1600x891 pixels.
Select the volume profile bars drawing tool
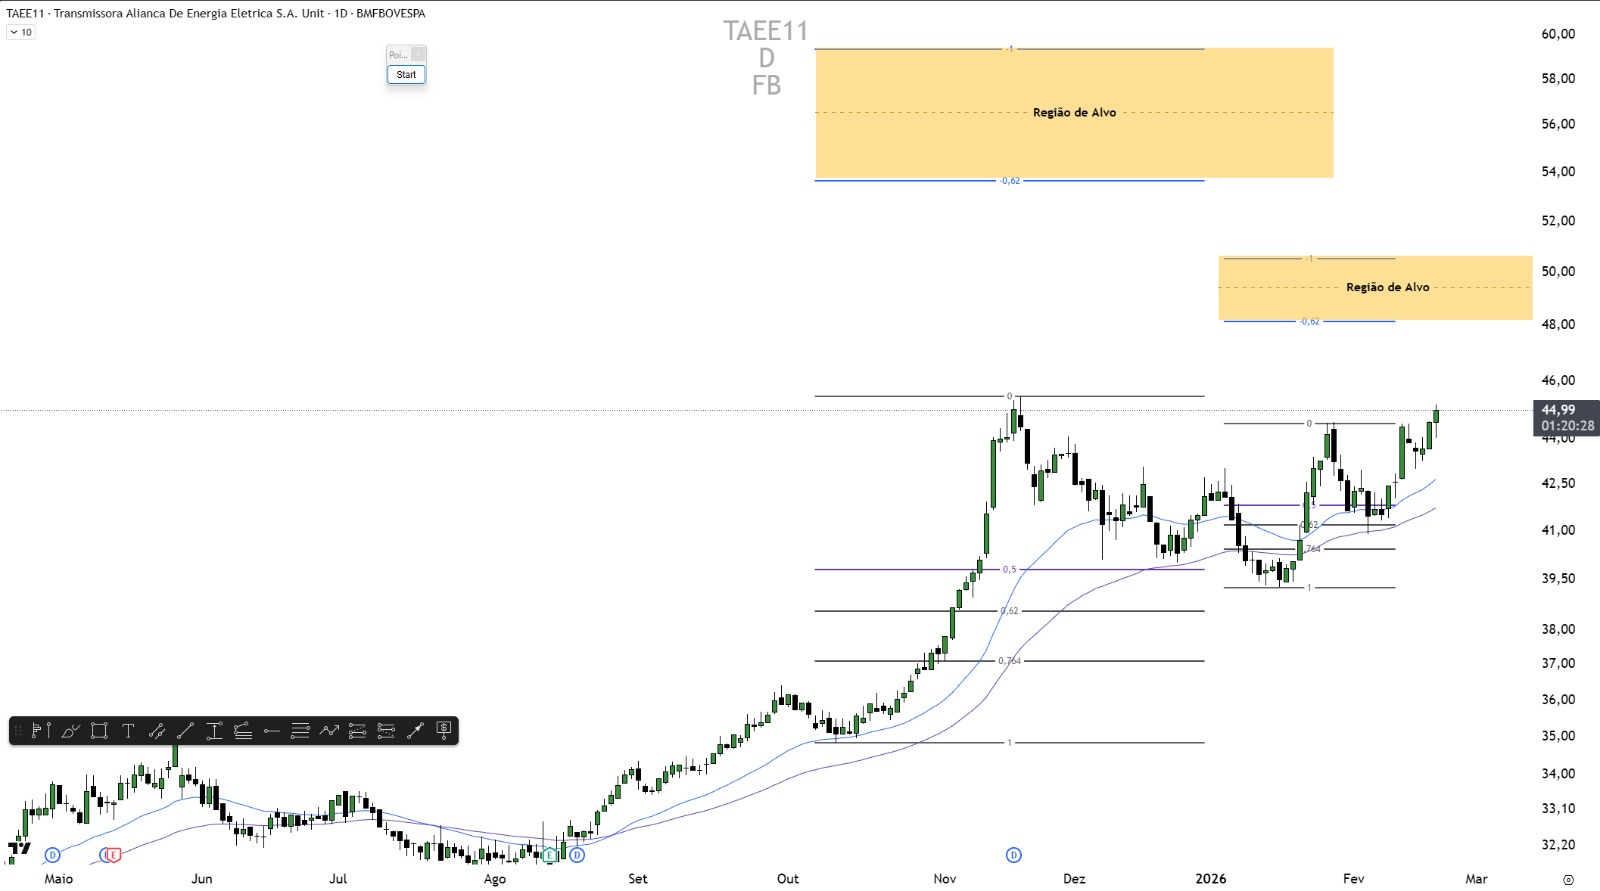tap(41, 731)
